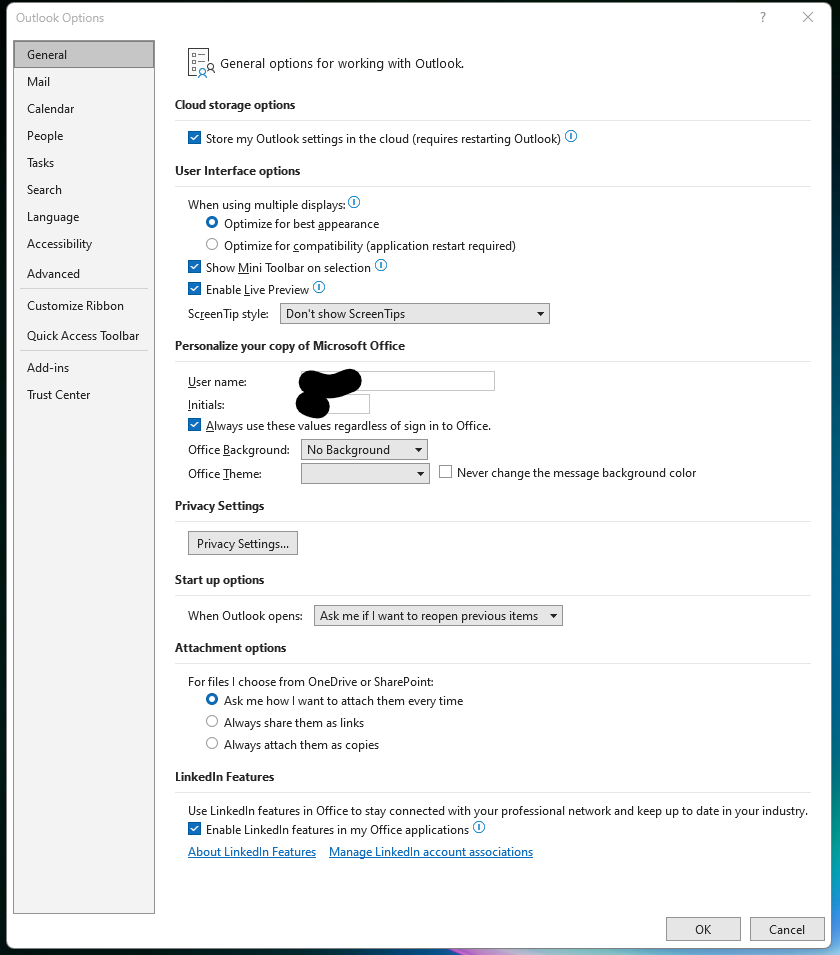
Task: Click info icon beside Enable Live Preview
Action: [x=319, y=287]
